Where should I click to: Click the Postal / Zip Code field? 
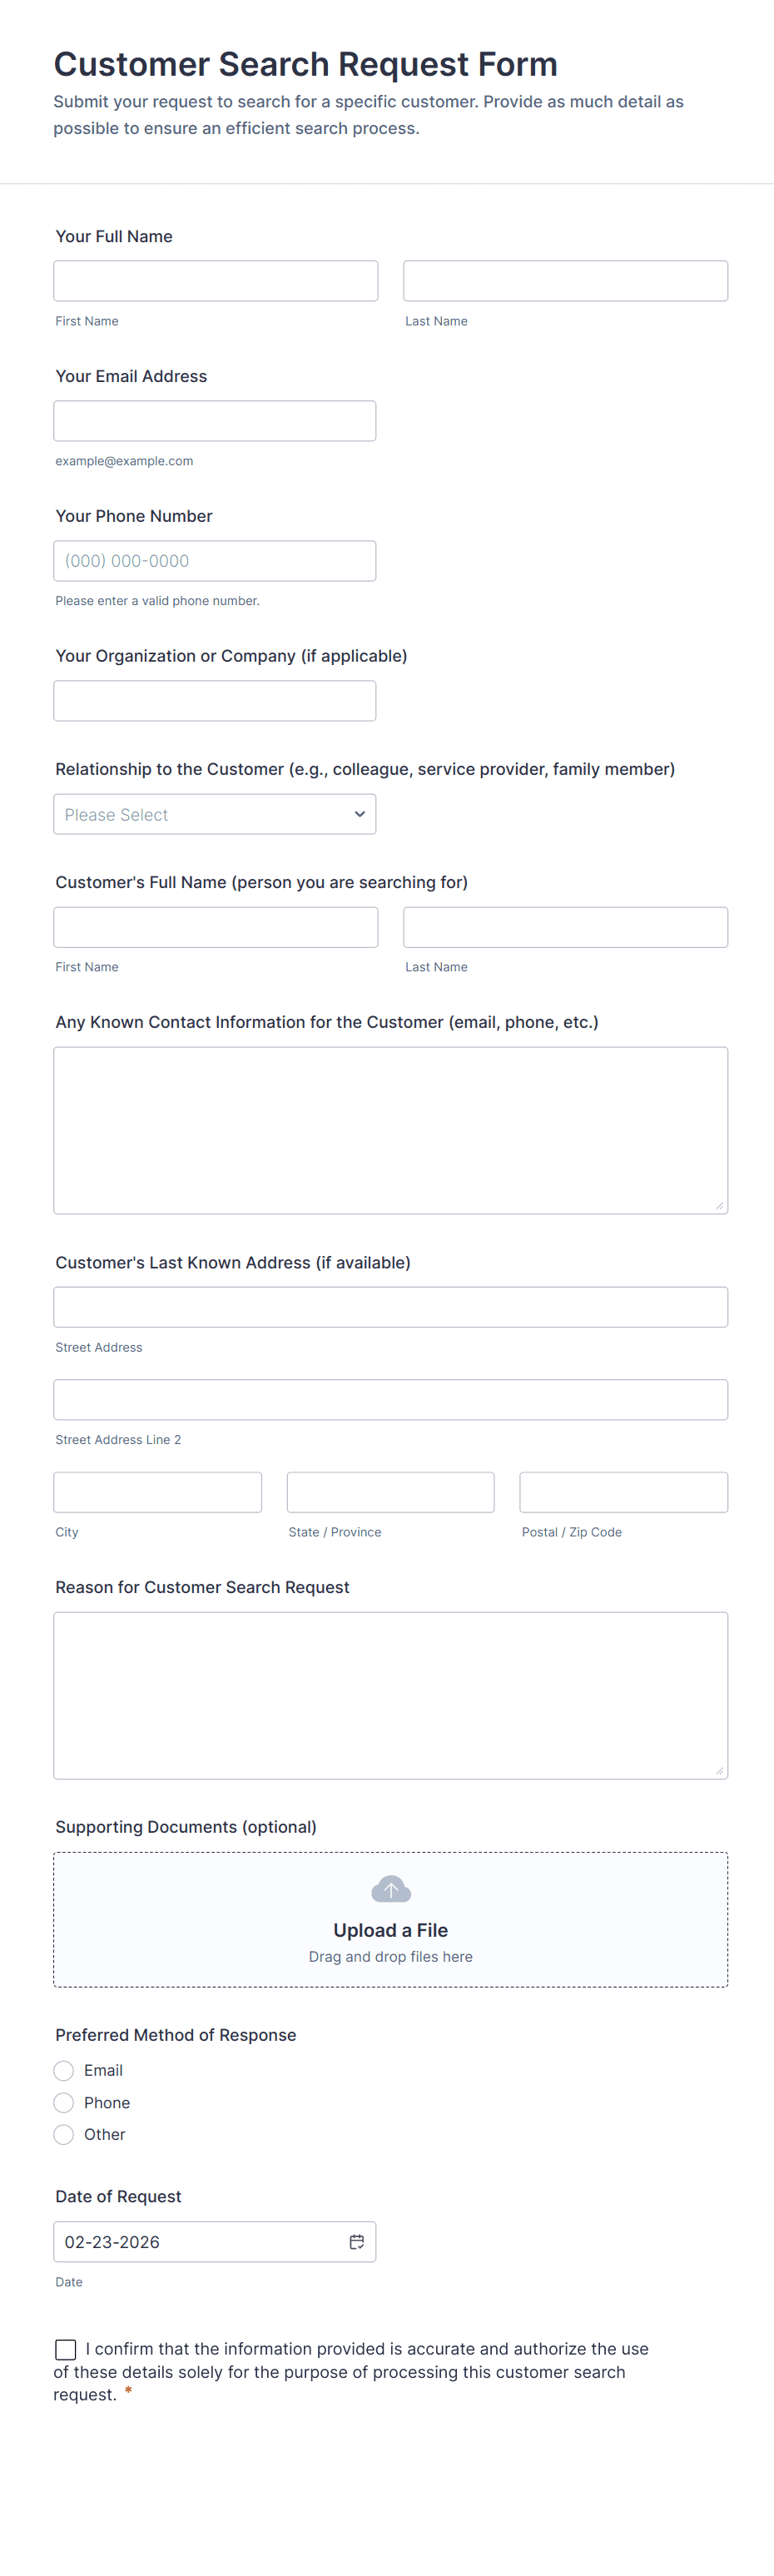(623, 1492)
